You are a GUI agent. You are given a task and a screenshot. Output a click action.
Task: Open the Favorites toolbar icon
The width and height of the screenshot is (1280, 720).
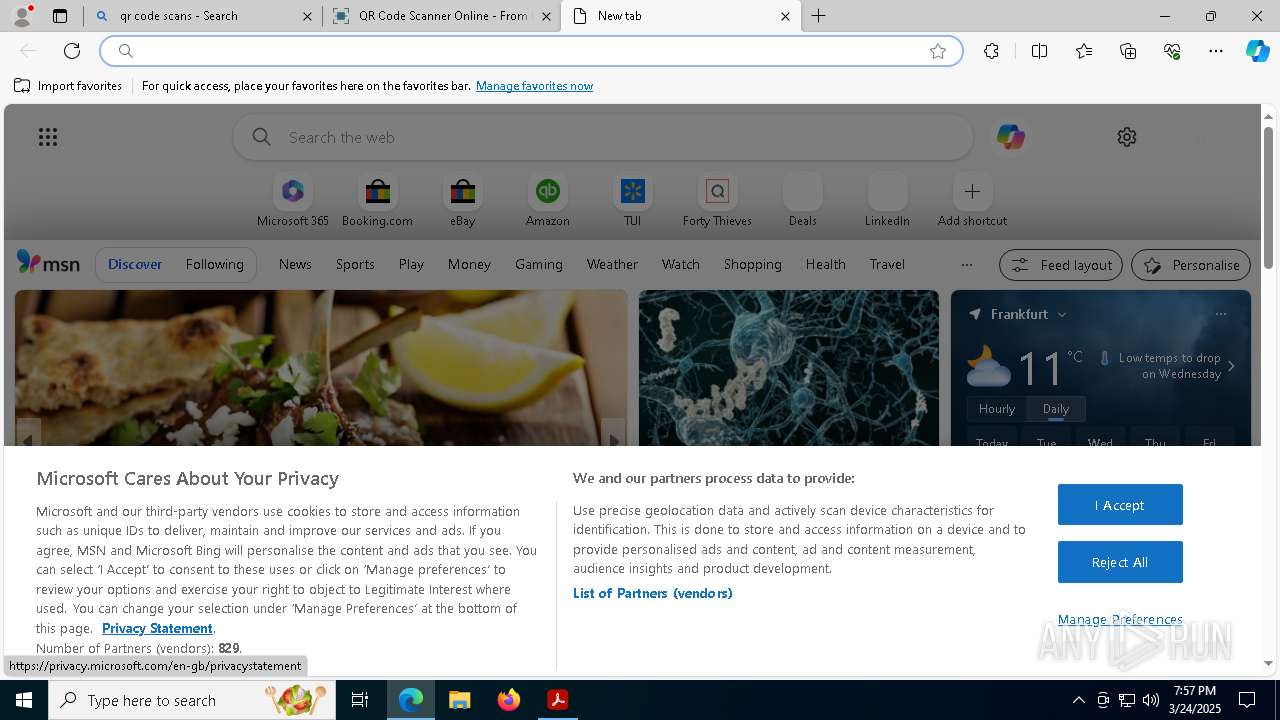coord(1084,51)
